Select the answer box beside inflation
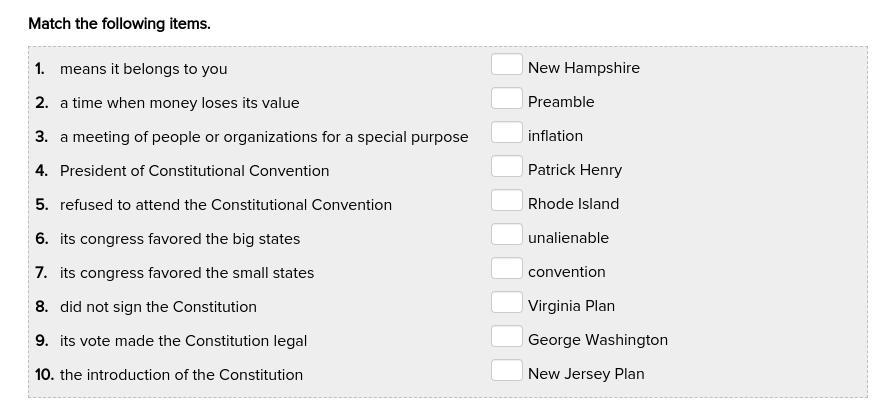 (x=506, y=133)
